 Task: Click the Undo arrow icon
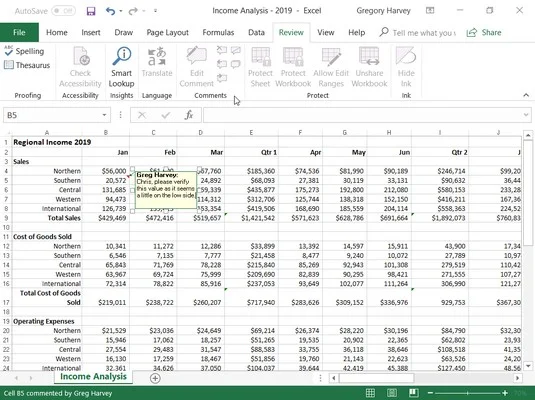point(110,11)
